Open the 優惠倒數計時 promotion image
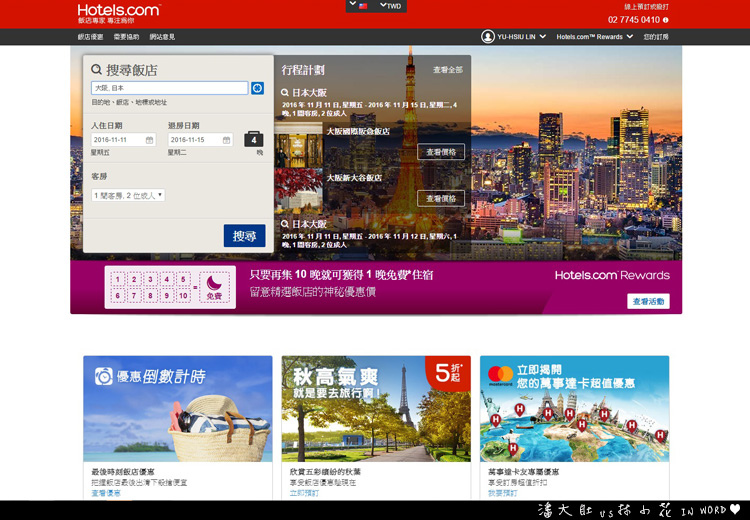750x520 pixels. 178,409
